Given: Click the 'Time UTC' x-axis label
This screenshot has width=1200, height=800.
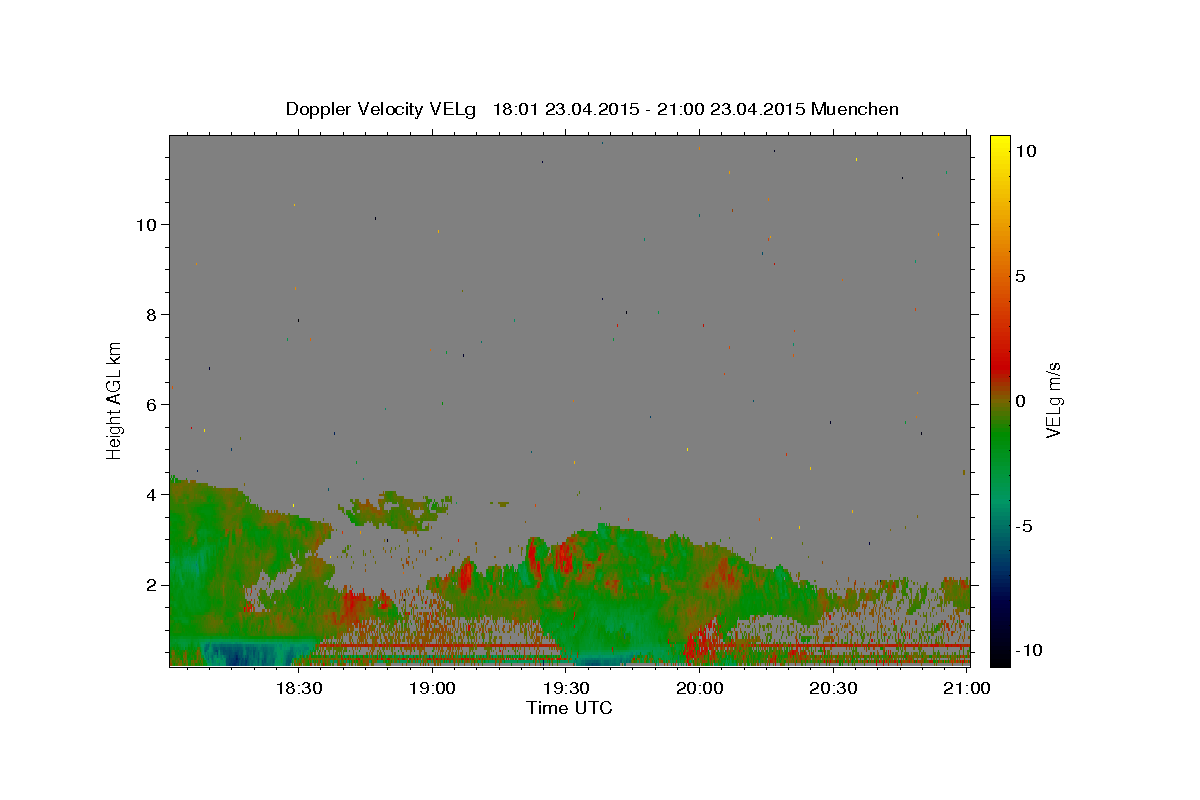Looking at the screenshot, I should click(x=569, y=708).
